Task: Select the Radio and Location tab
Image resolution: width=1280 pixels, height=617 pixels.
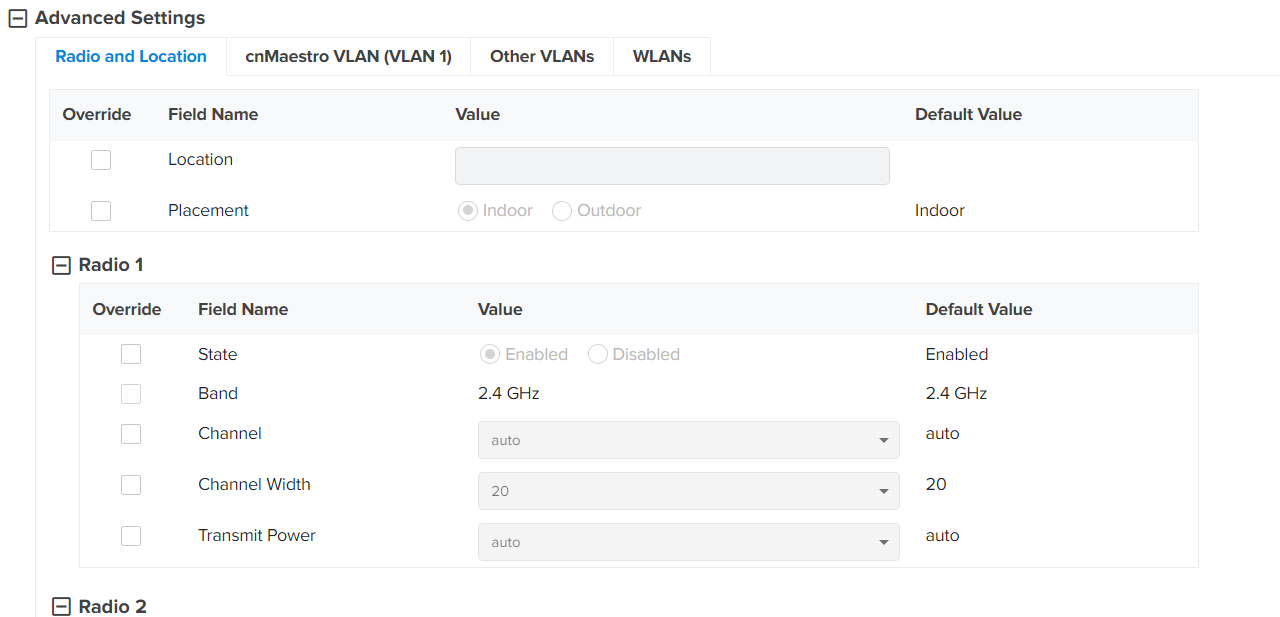Action: (x=131, y=57)
